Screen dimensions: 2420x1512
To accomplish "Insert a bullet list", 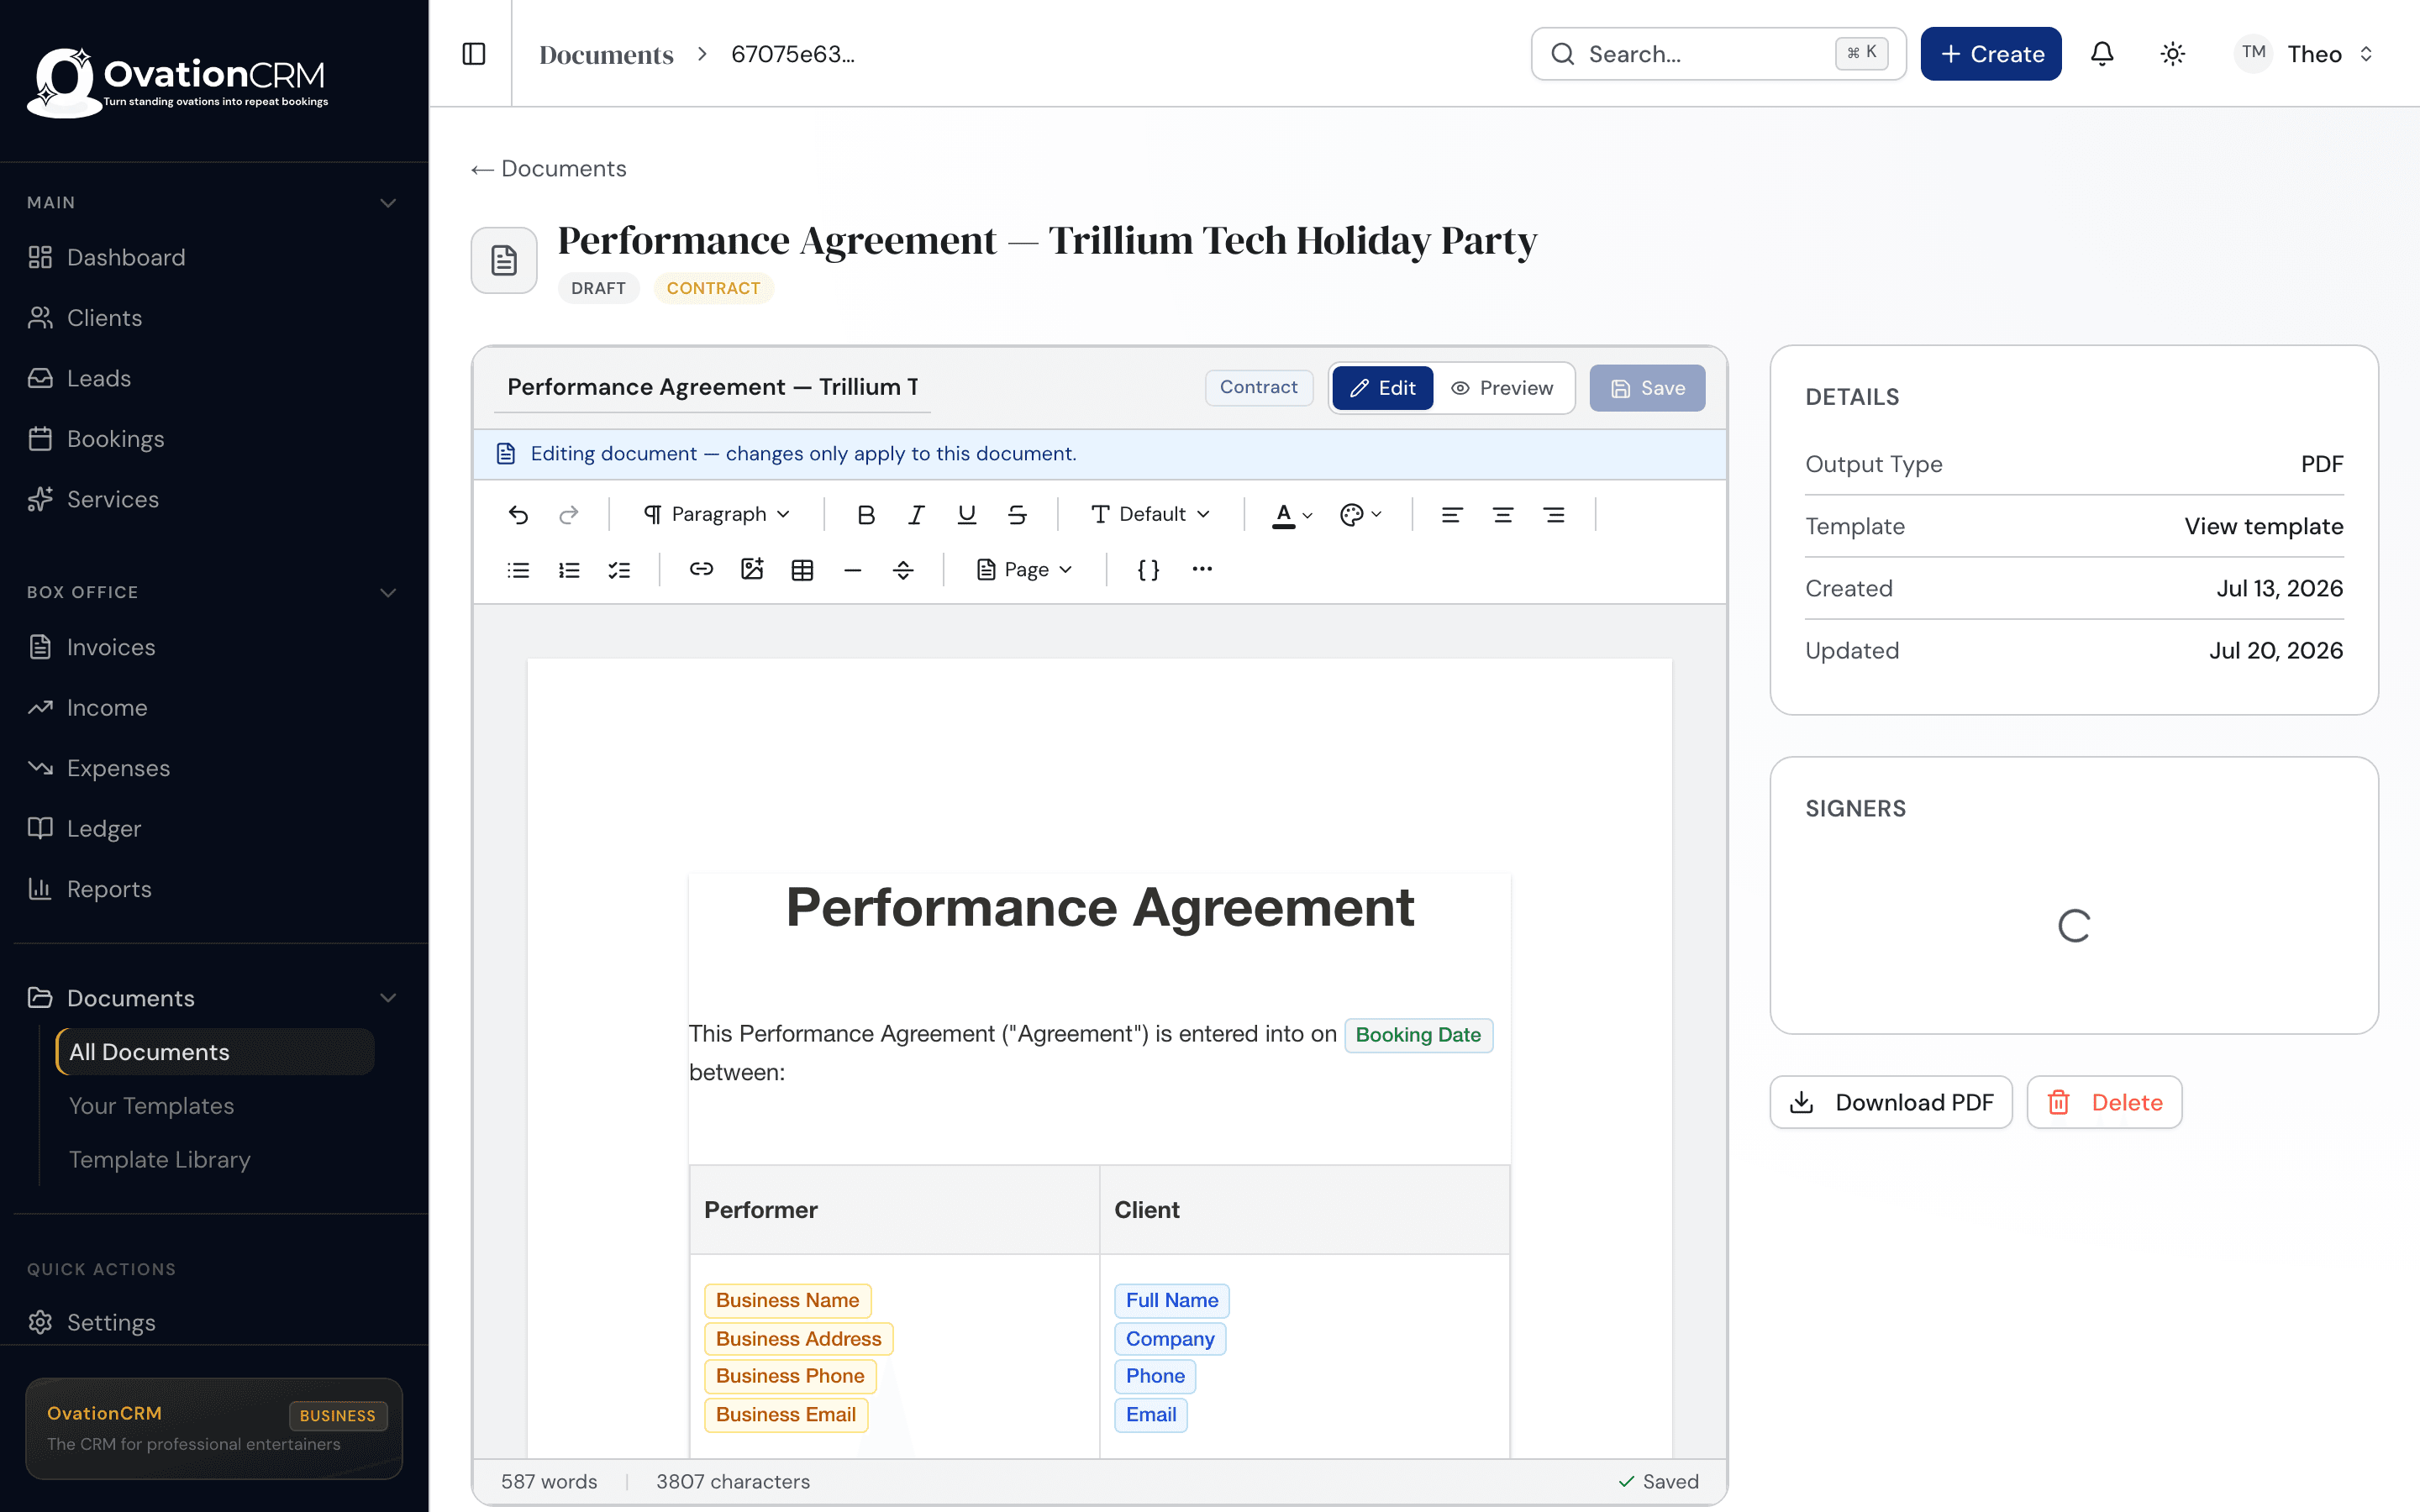I will click(518, 570).
